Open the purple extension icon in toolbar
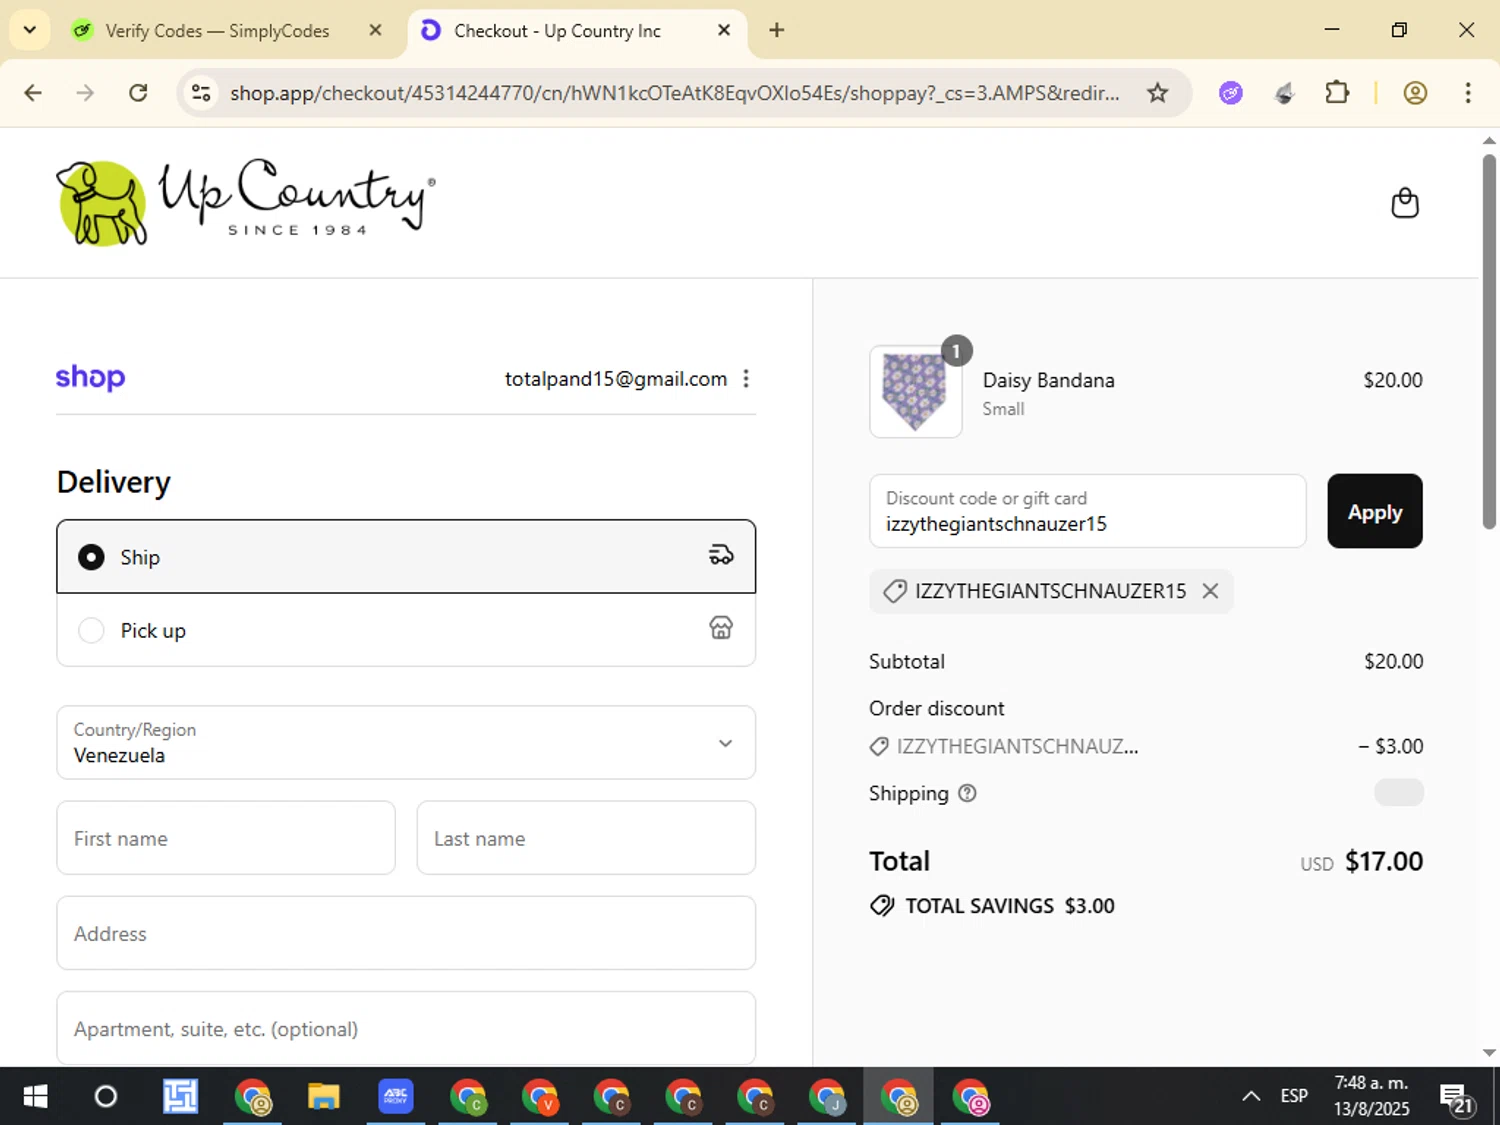Viewport: 1500px width, 1125px height. [1231, 93]
